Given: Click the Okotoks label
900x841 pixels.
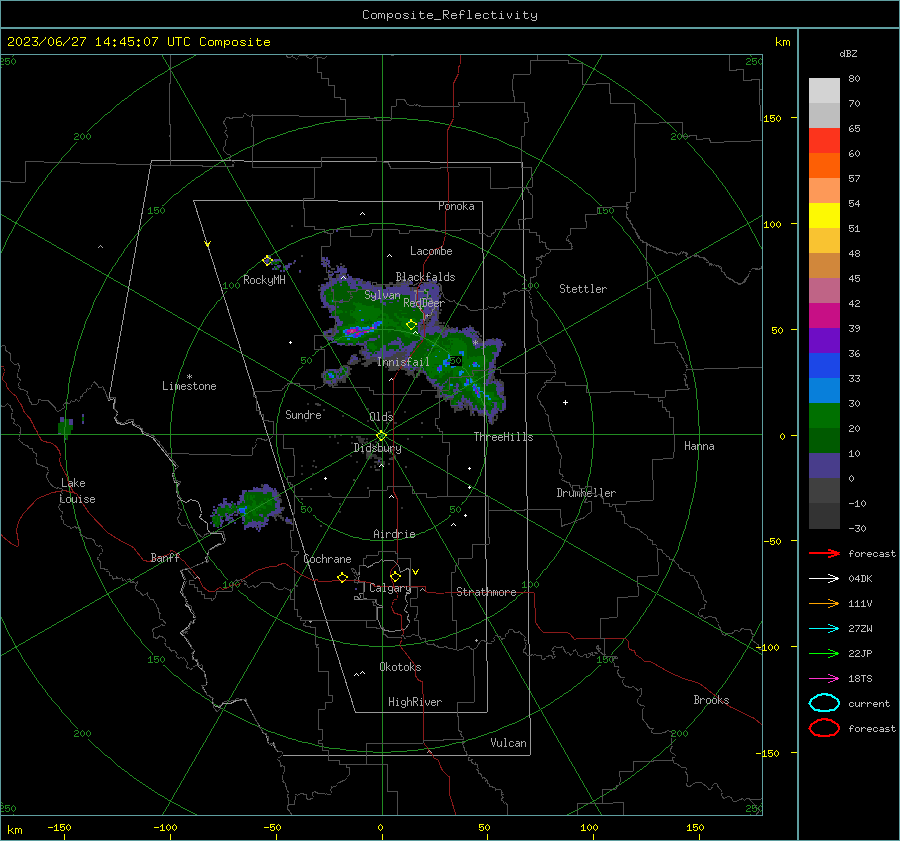Looking at the screenshot, I should click(400, 667).
